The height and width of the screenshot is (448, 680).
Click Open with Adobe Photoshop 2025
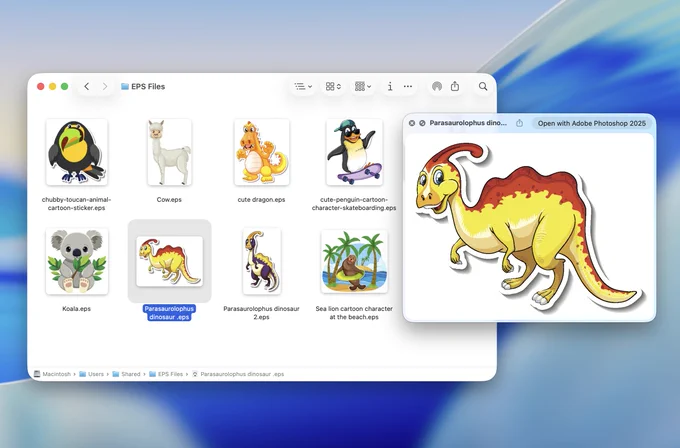click(592, 123)
